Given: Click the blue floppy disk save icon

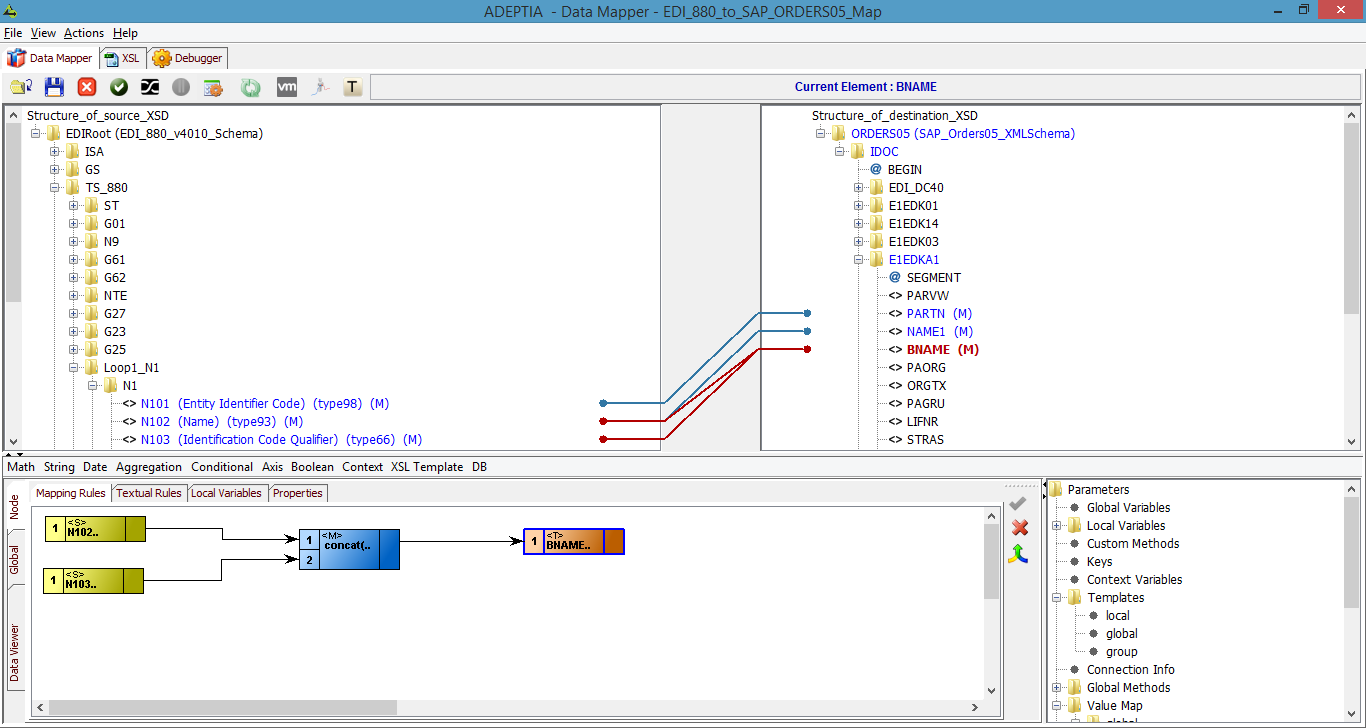Looking at the screenshot, I should click(x=54, y=87).
